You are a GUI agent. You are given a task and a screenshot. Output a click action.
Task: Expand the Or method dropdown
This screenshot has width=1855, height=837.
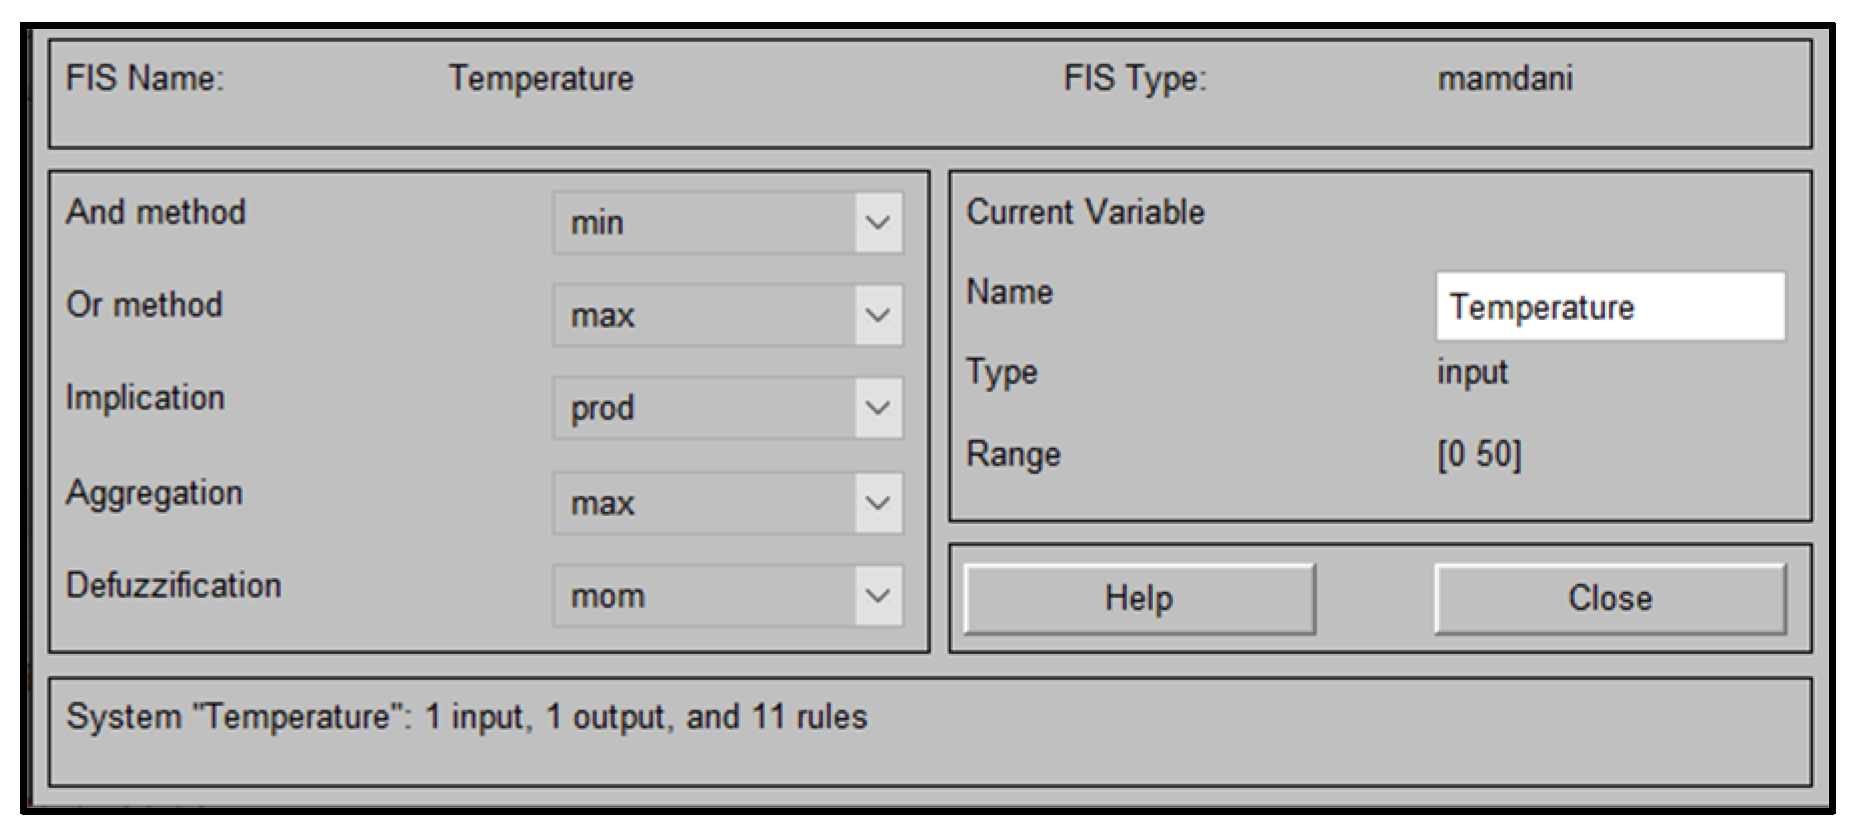[727, 315]
